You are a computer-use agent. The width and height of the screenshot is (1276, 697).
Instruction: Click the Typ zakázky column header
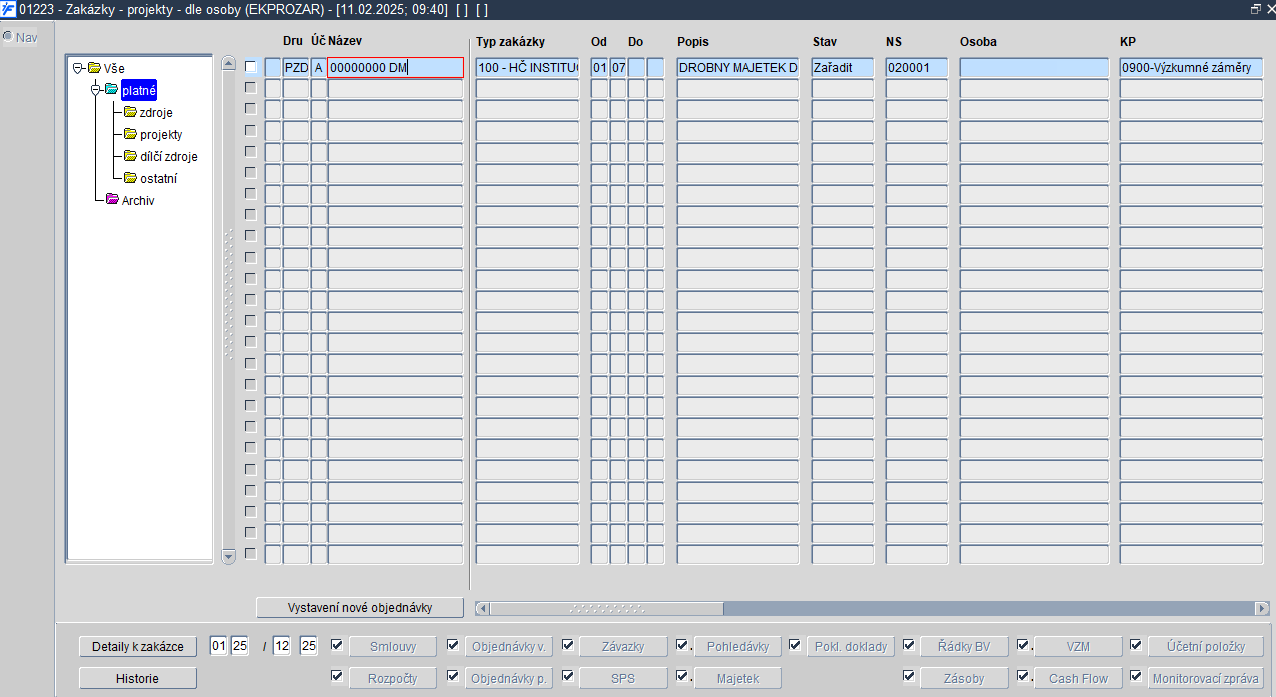click(510, 42)
